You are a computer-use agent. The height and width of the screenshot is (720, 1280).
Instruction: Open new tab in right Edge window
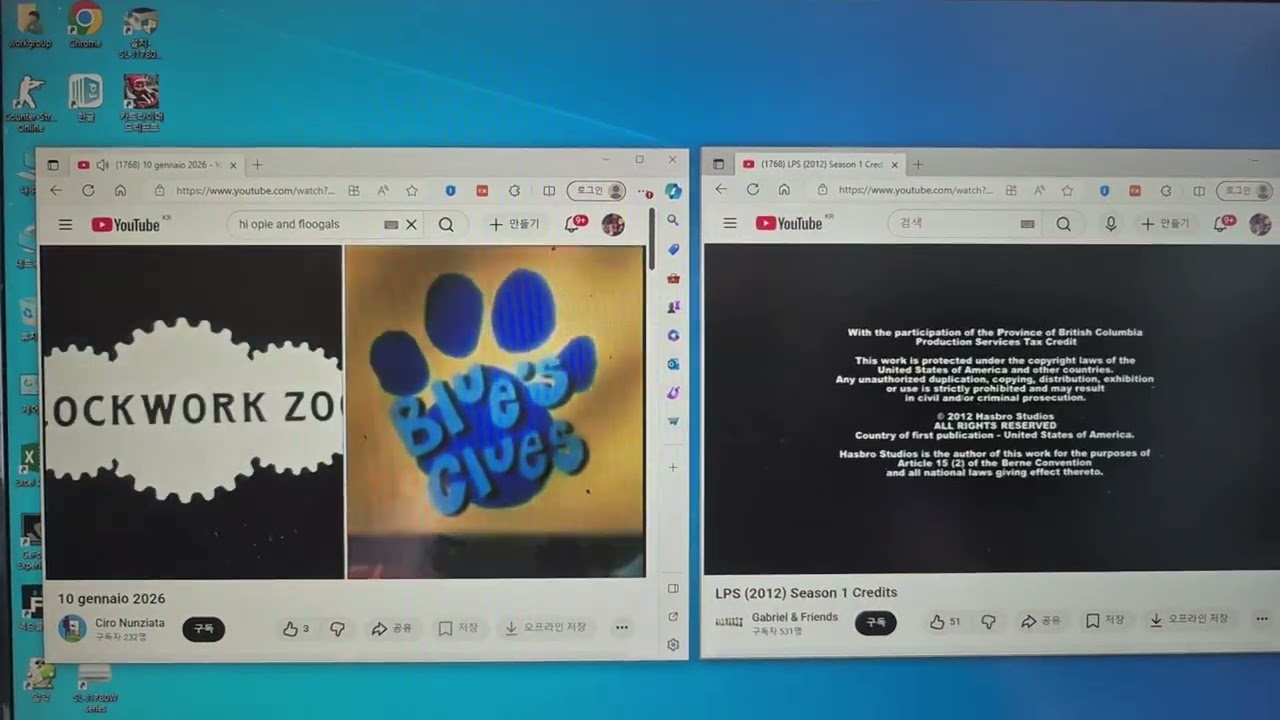(x=918, y=164)
